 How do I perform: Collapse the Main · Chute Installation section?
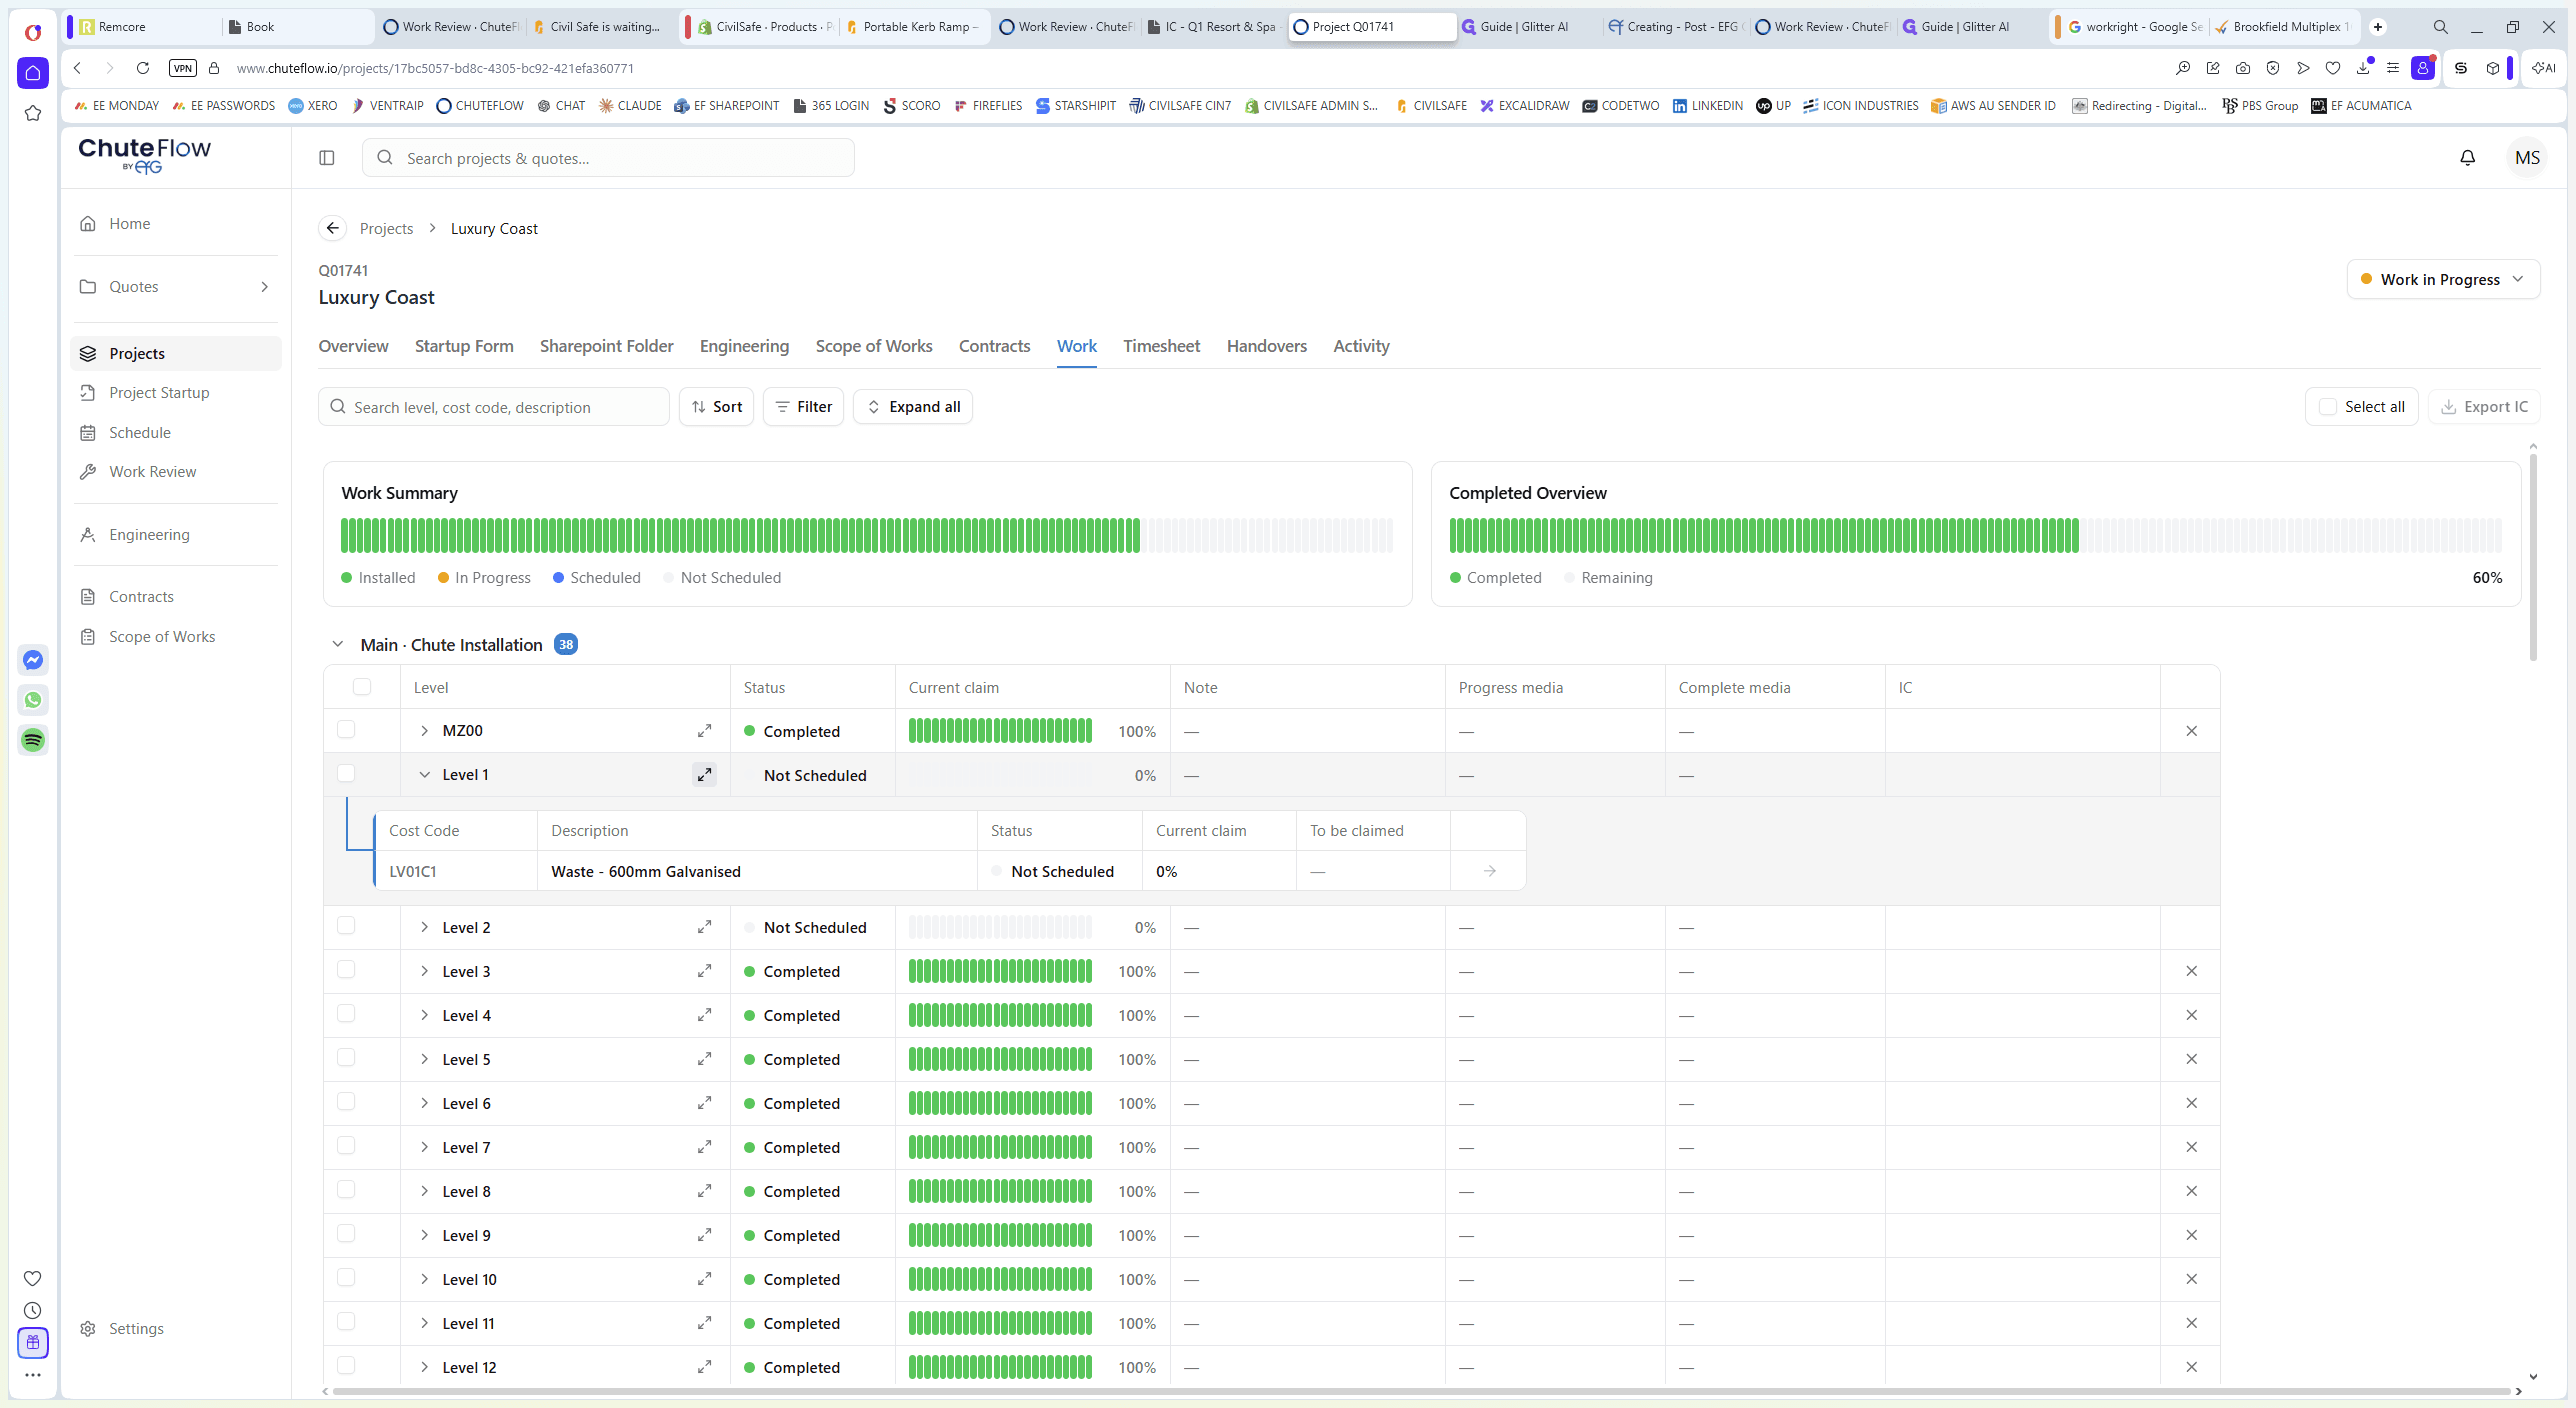[338, 645]
